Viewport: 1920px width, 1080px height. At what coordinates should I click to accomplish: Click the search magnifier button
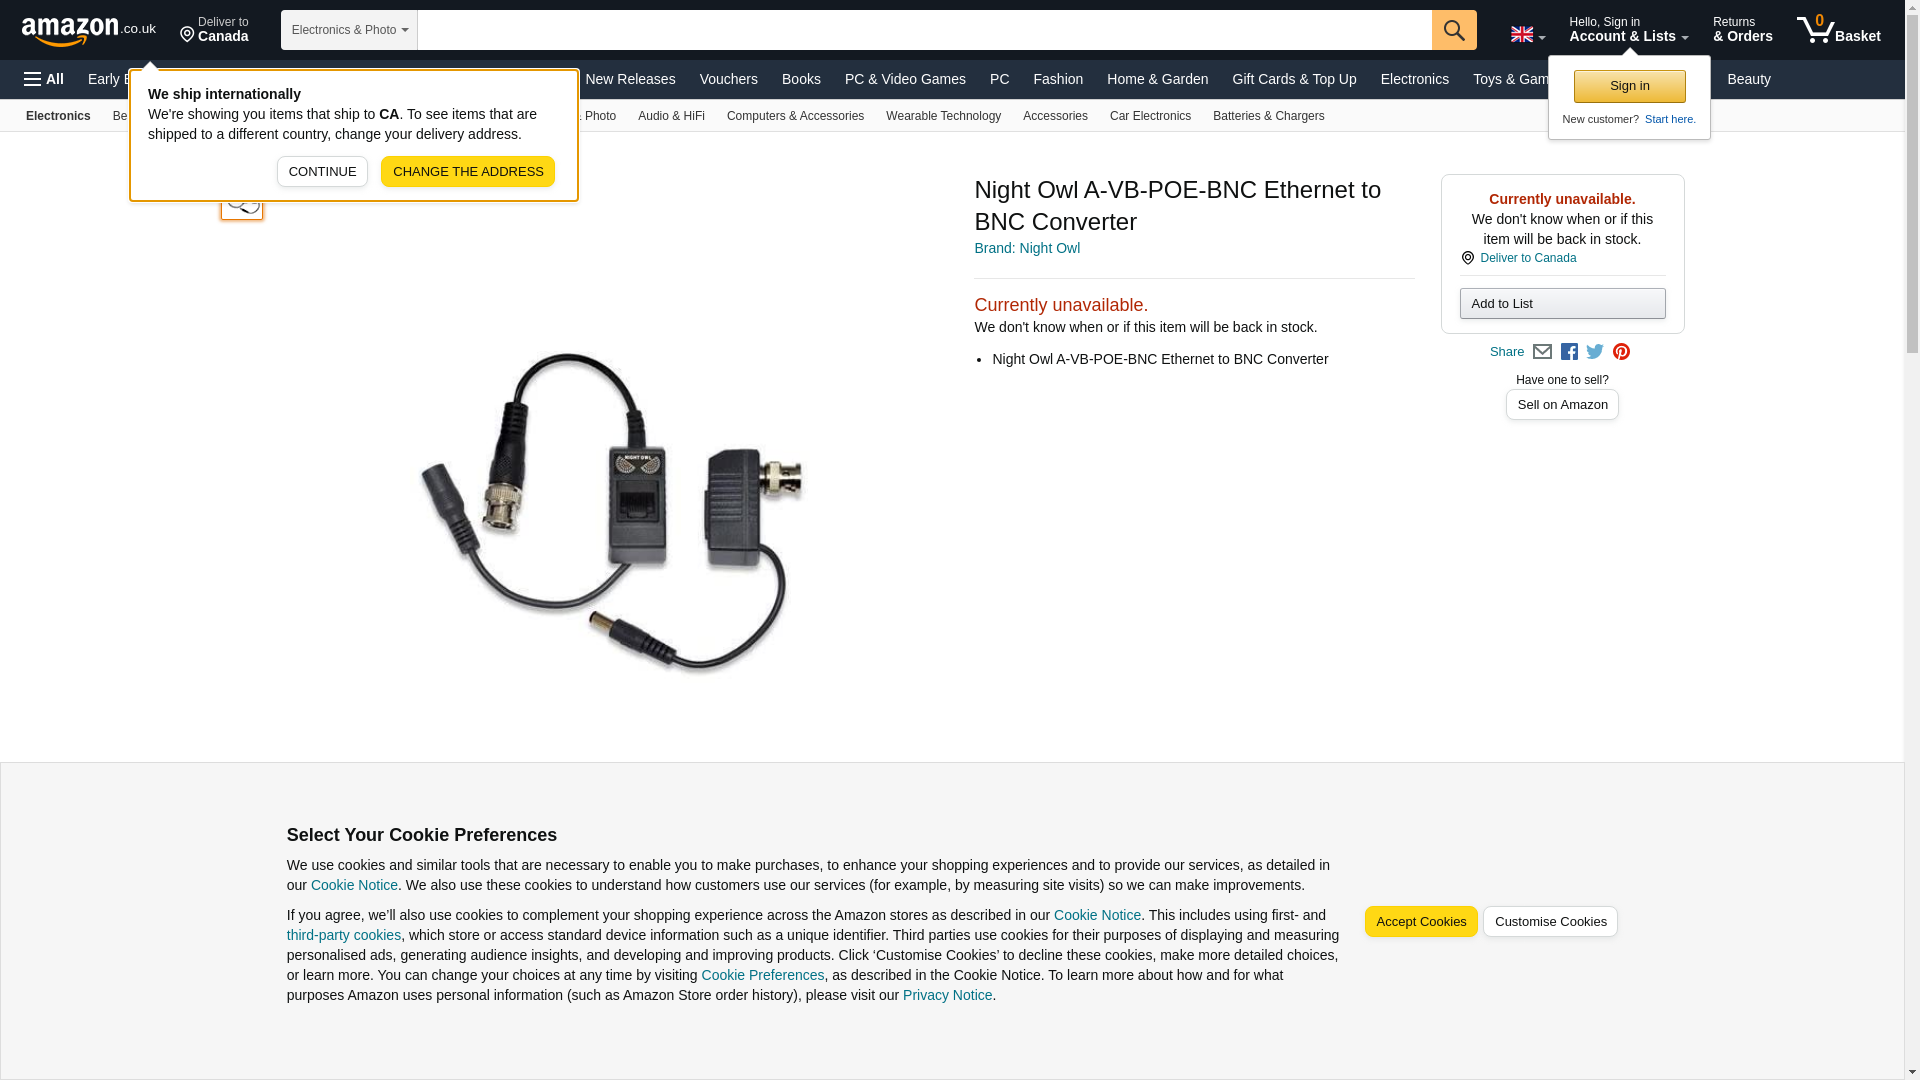coord(1454,30)
